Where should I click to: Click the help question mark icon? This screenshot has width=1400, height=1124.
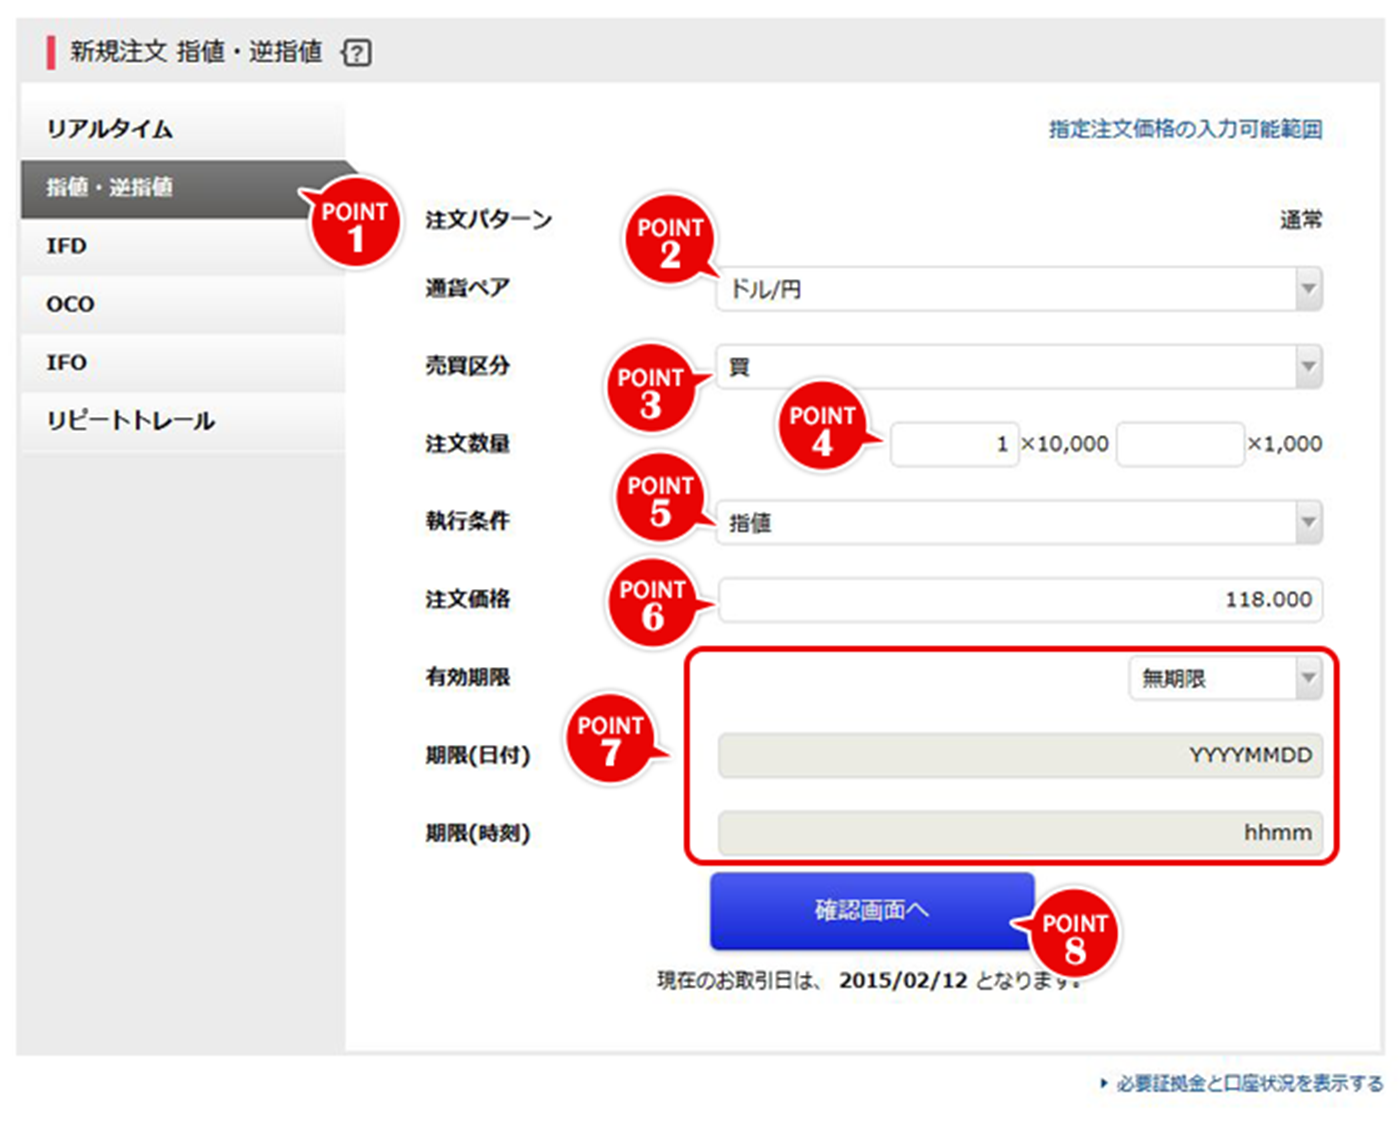(357, 53)
